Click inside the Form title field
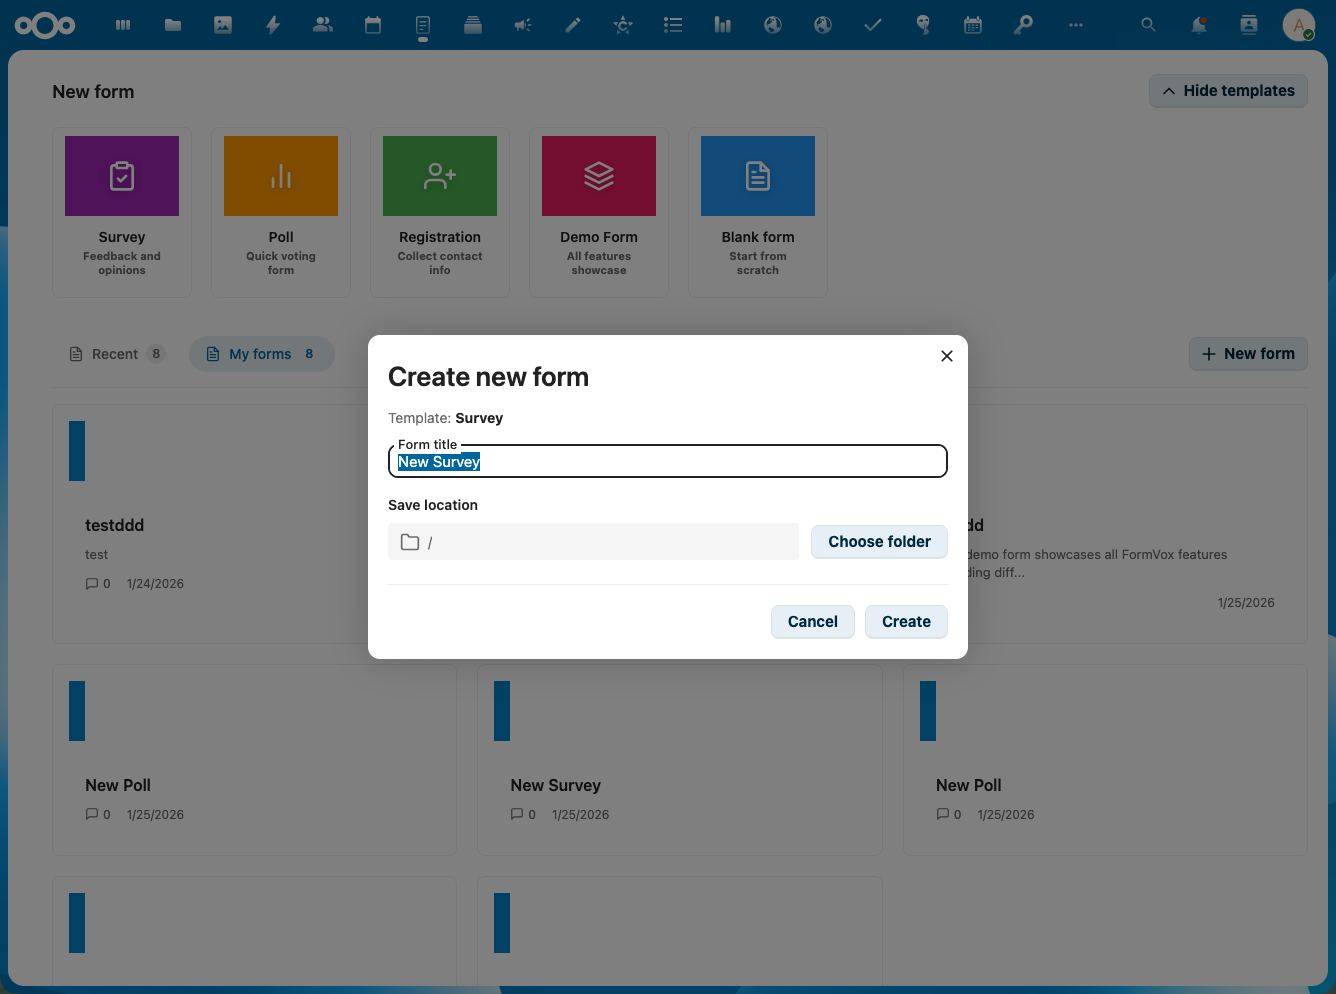This screenshot has width=1336, height=994. (667, 461)
